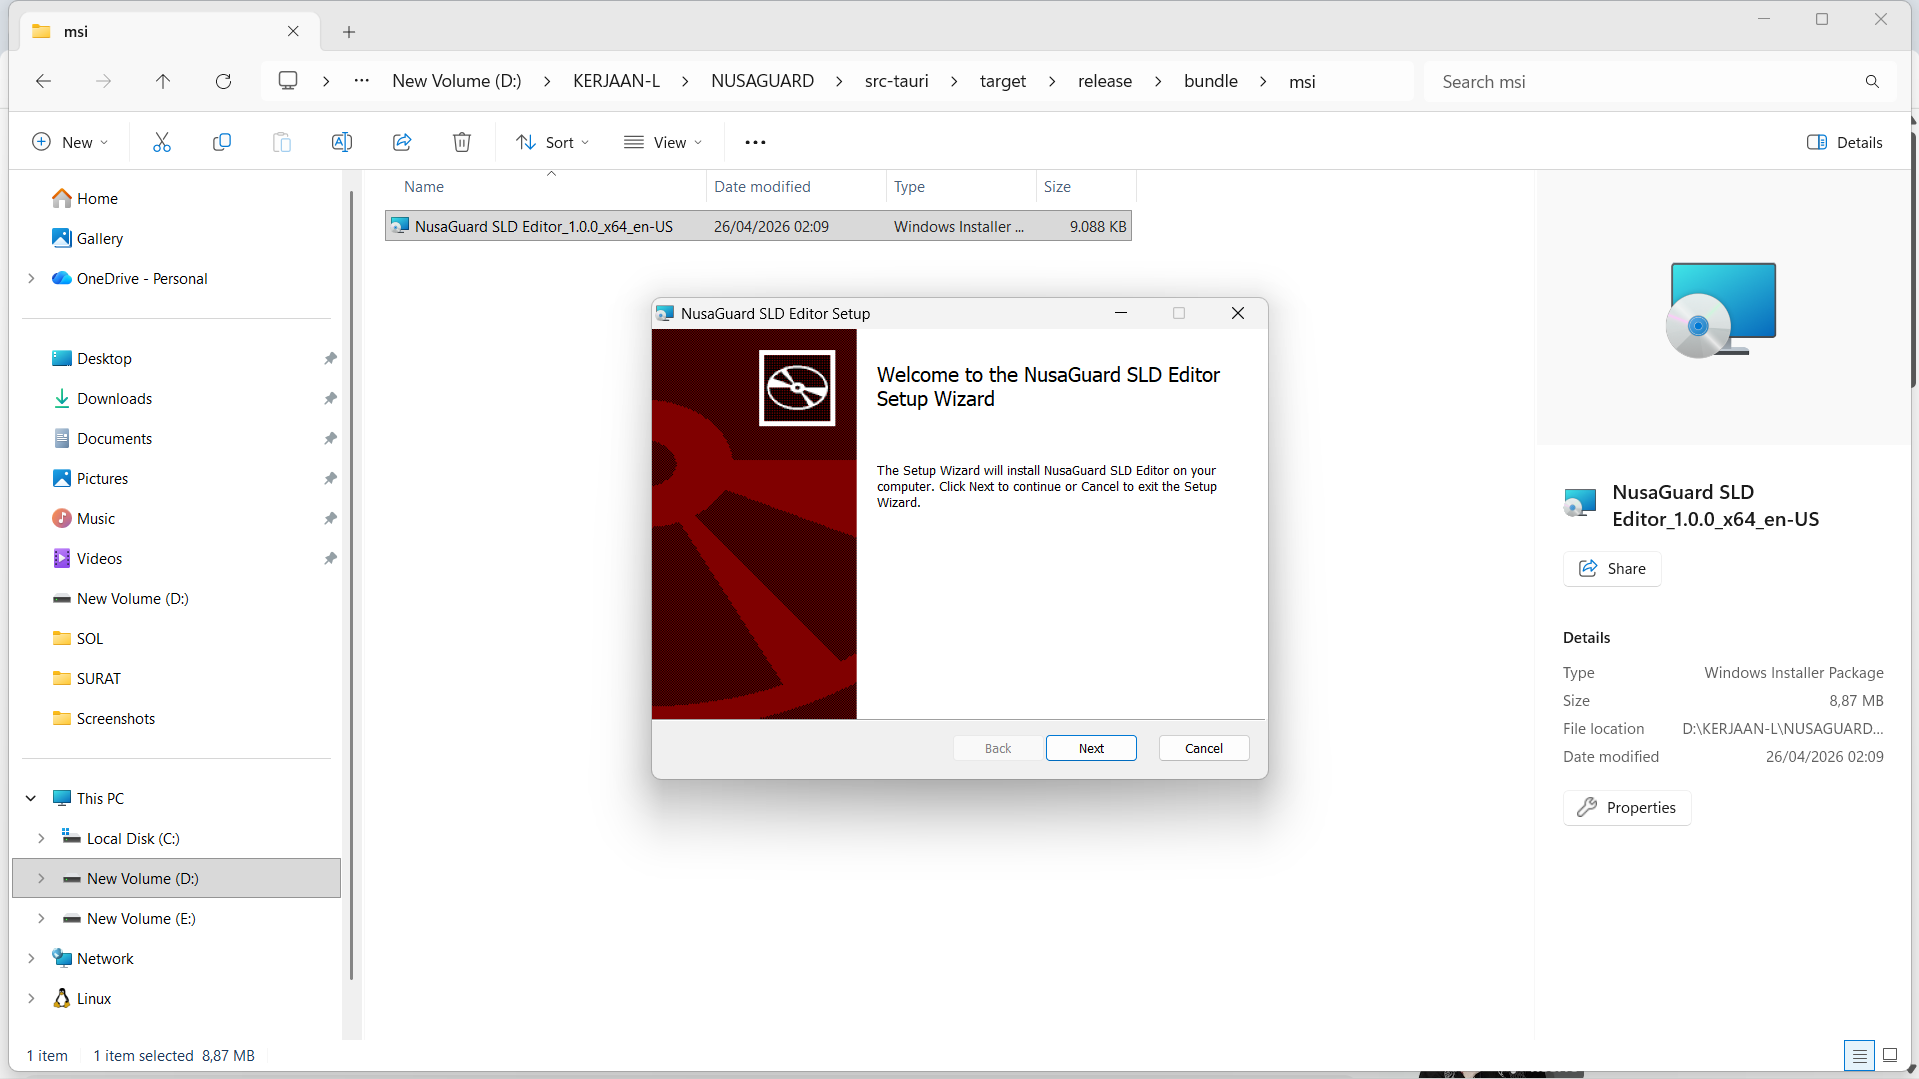Open Properties from the details pane
1919x1079 pixels.
[x=1626, y=807]
